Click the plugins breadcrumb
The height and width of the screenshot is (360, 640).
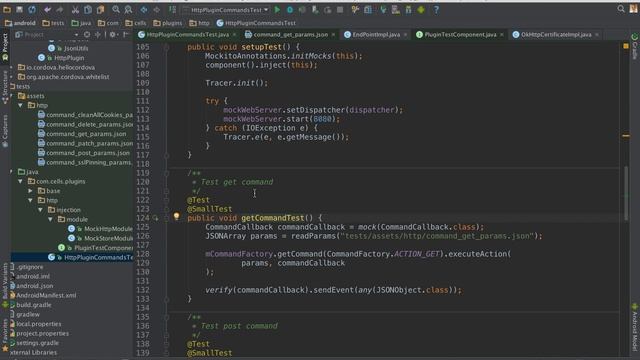pyautogui.click(x=168, y=23)
